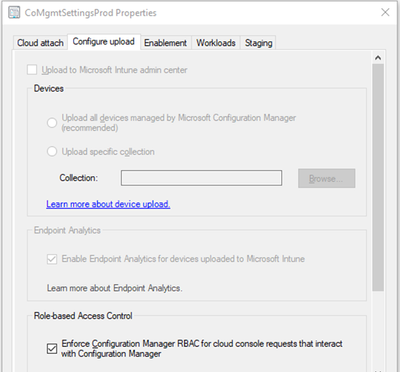This screenshot has height=372, width=400.
Task: Open the Enablement tab
Action: (x=165, y=43)
